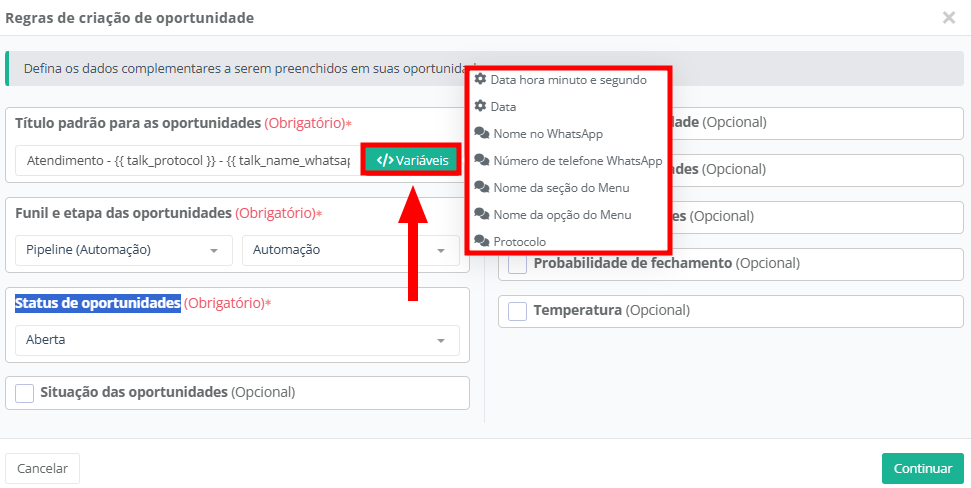The image size is (971, 488).
Task: Check the Temperatura option
Action: (x=518, y=311)
